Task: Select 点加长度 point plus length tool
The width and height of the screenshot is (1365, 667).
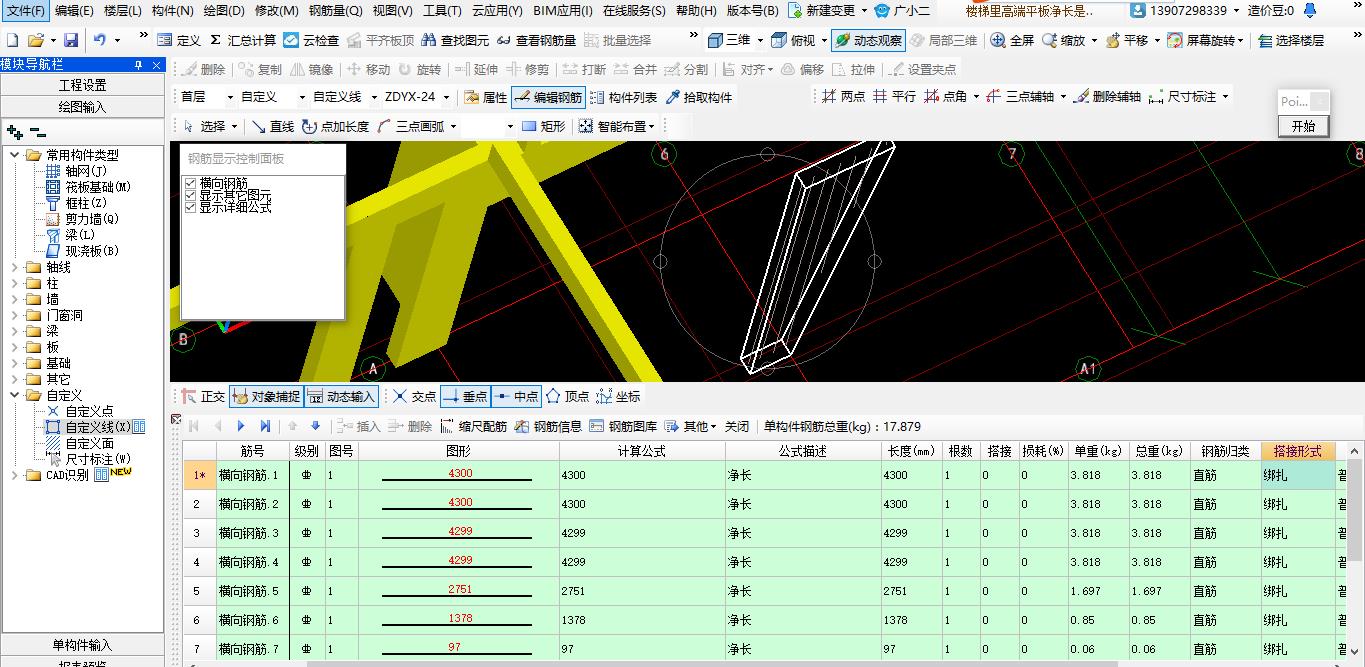Action: coord(335,127)
